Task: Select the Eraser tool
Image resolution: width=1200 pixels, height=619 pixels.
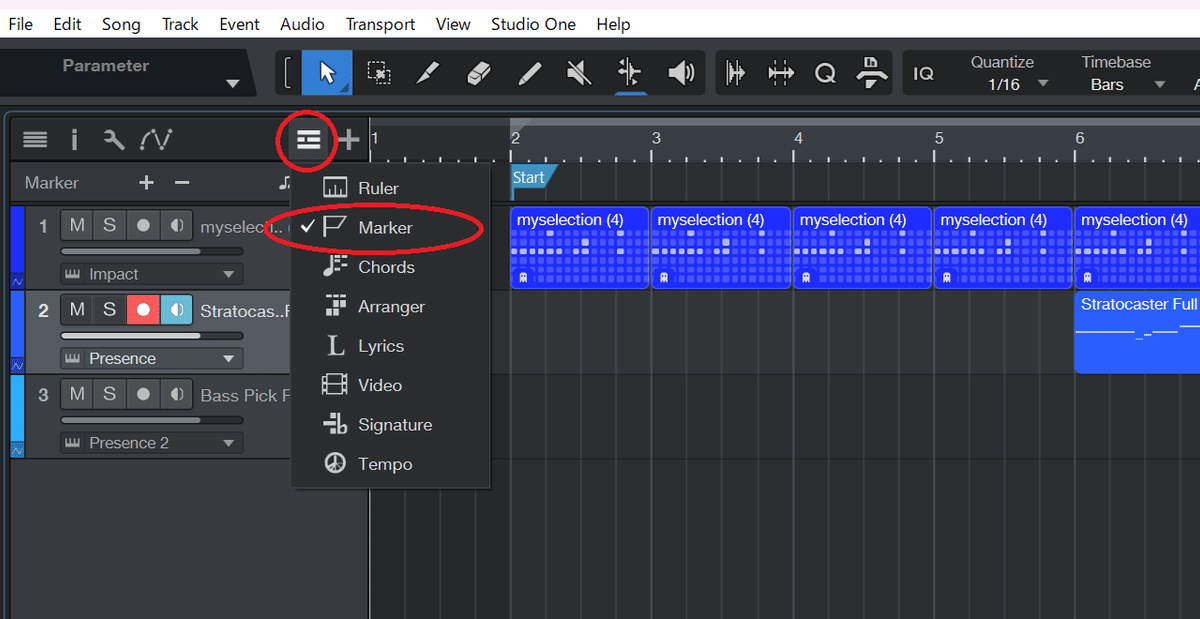Action: click(479, 72)
